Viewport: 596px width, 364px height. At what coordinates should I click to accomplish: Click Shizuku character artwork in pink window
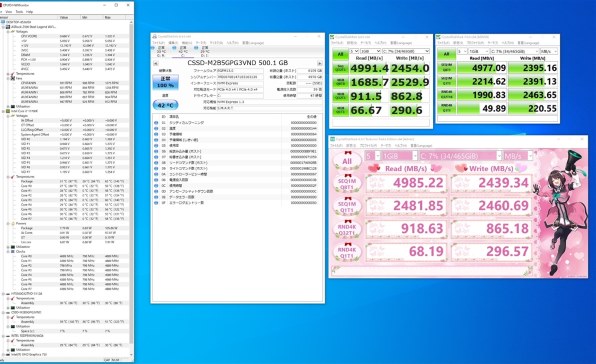561,213
